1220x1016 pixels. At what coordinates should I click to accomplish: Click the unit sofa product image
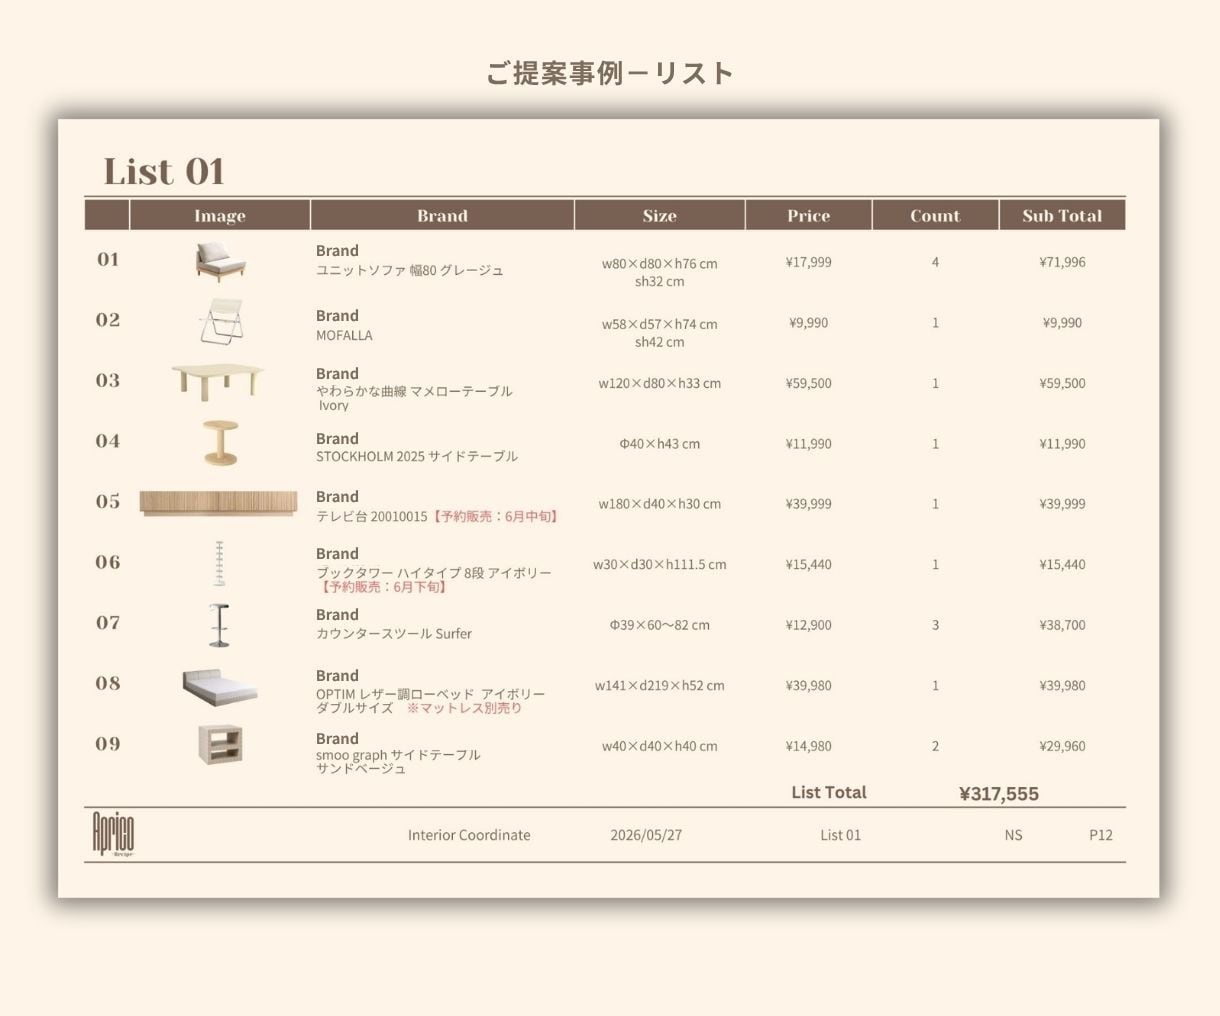click(x=220, y=262)
